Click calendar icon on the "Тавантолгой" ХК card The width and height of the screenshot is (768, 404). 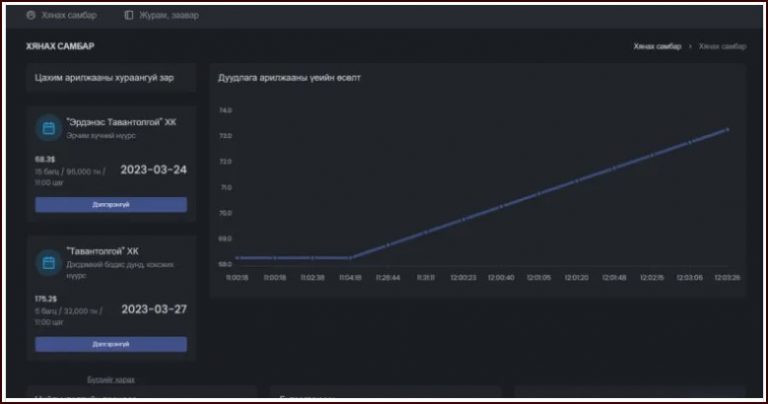coord(47,261)
